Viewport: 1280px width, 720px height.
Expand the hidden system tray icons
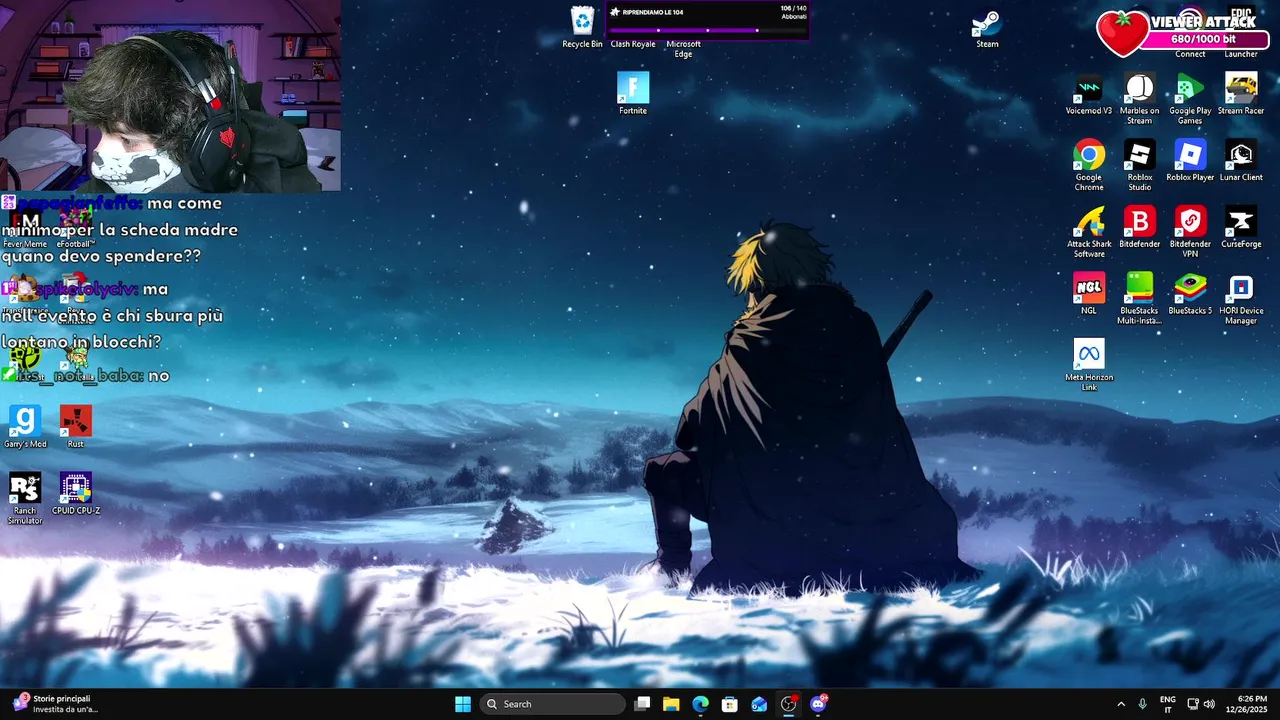[x=1121, y=704]
